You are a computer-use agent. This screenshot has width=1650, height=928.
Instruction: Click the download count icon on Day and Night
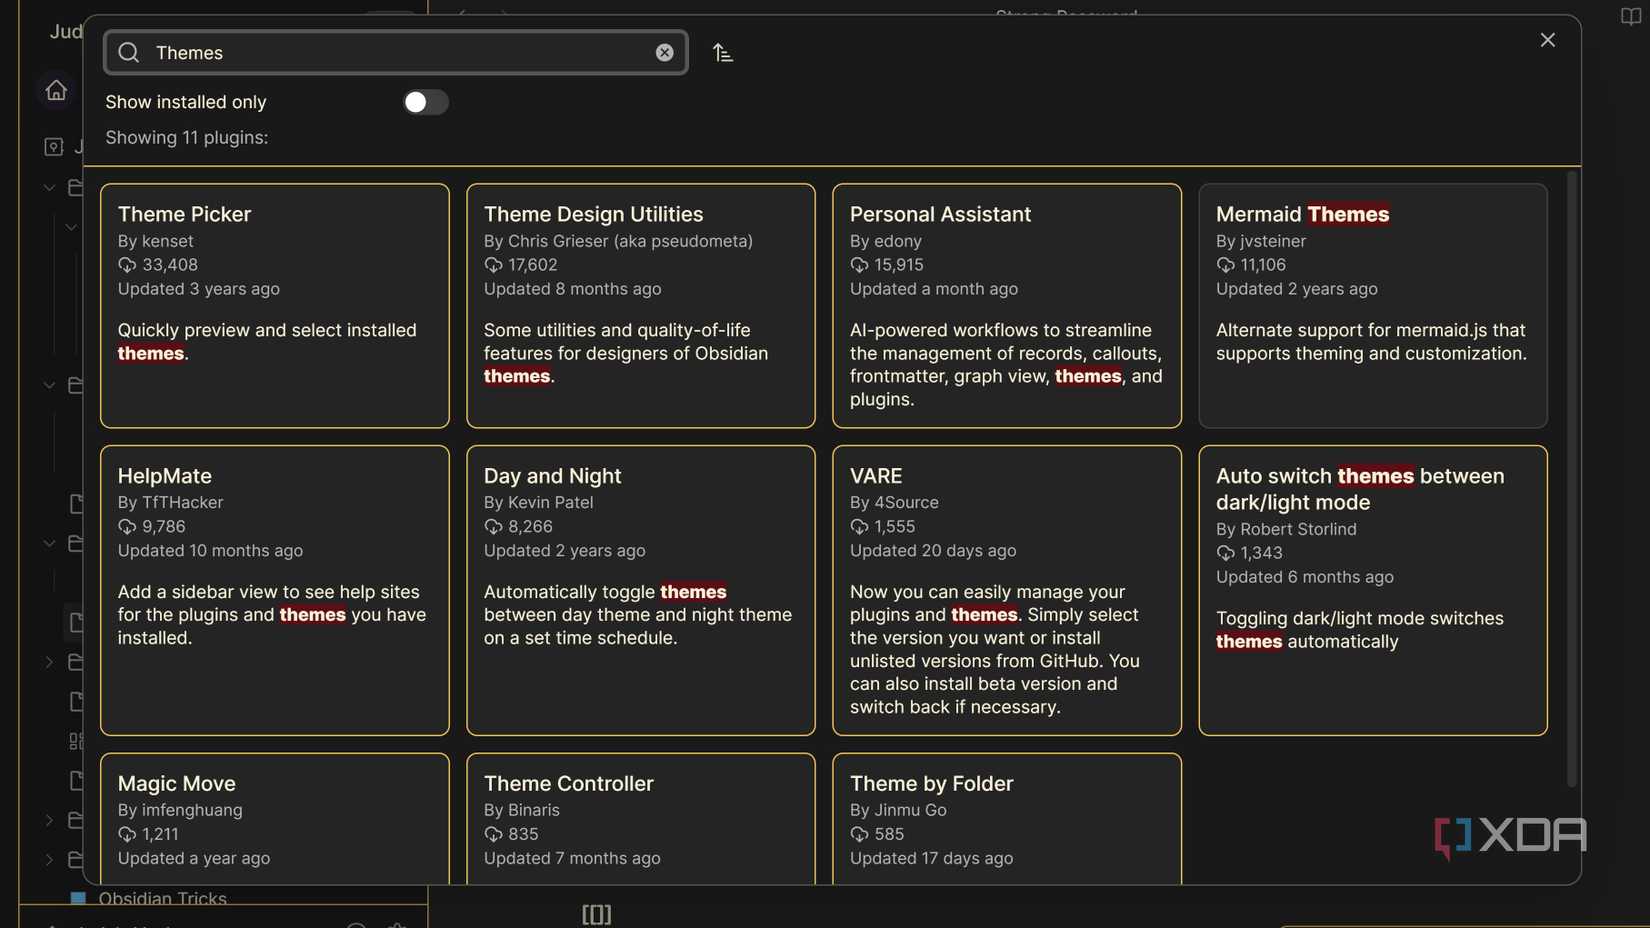[x=493, y=527]
